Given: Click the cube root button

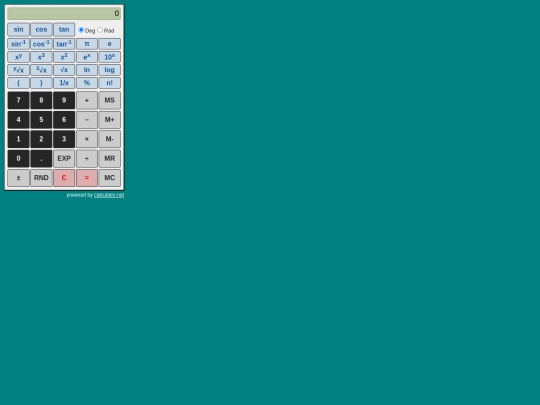Looking at the screenshot, I should coord(41,70).
